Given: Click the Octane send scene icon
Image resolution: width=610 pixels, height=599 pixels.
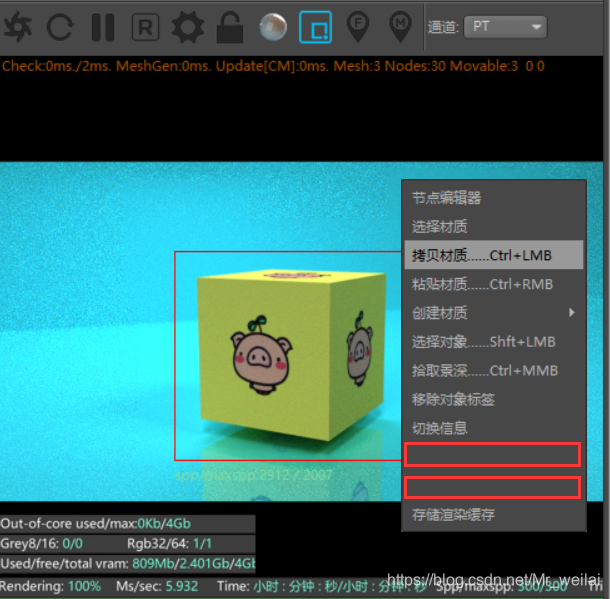Looking at the screenshot, I should (x=18, y=27).
